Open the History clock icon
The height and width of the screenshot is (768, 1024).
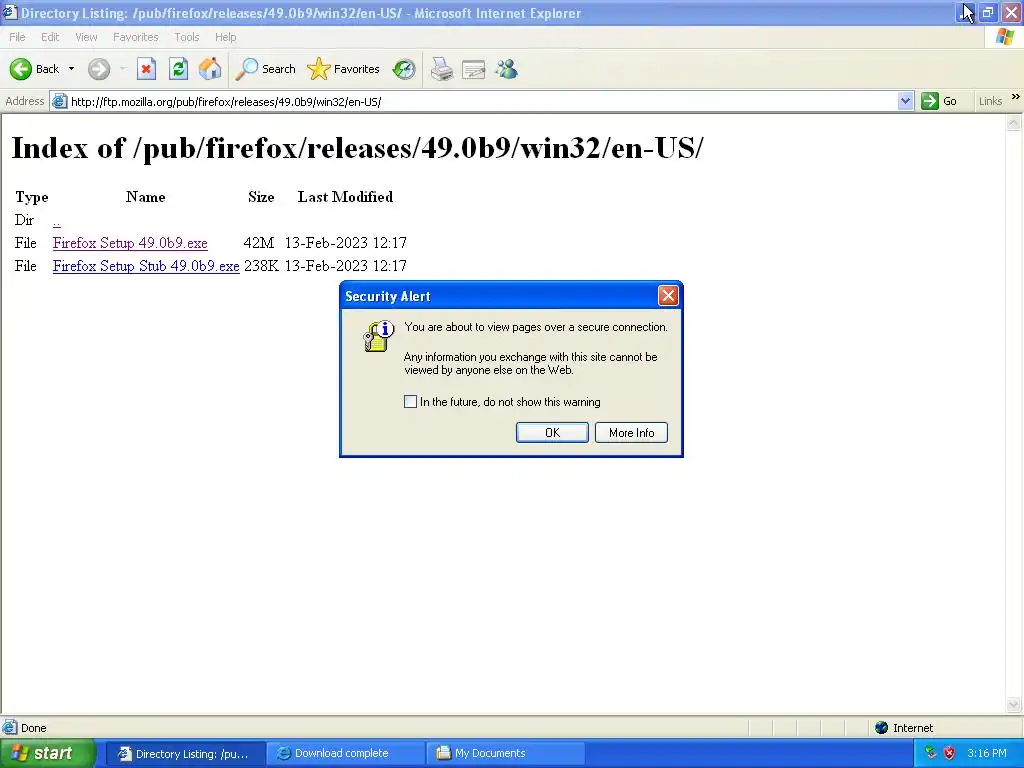click(x=404, y=69)
